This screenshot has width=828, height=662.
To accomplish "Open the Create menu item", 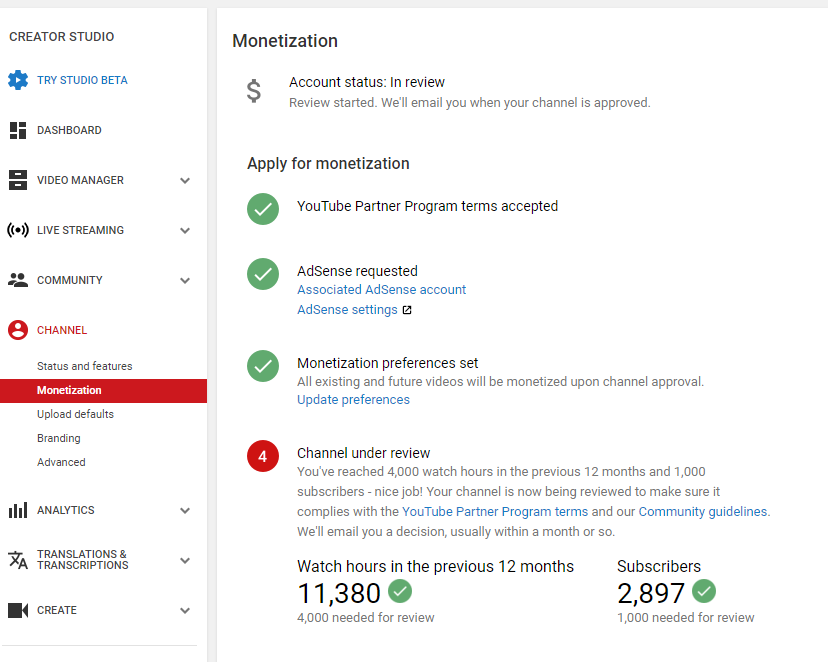I will pyautogui.click(x=57, y=610).
